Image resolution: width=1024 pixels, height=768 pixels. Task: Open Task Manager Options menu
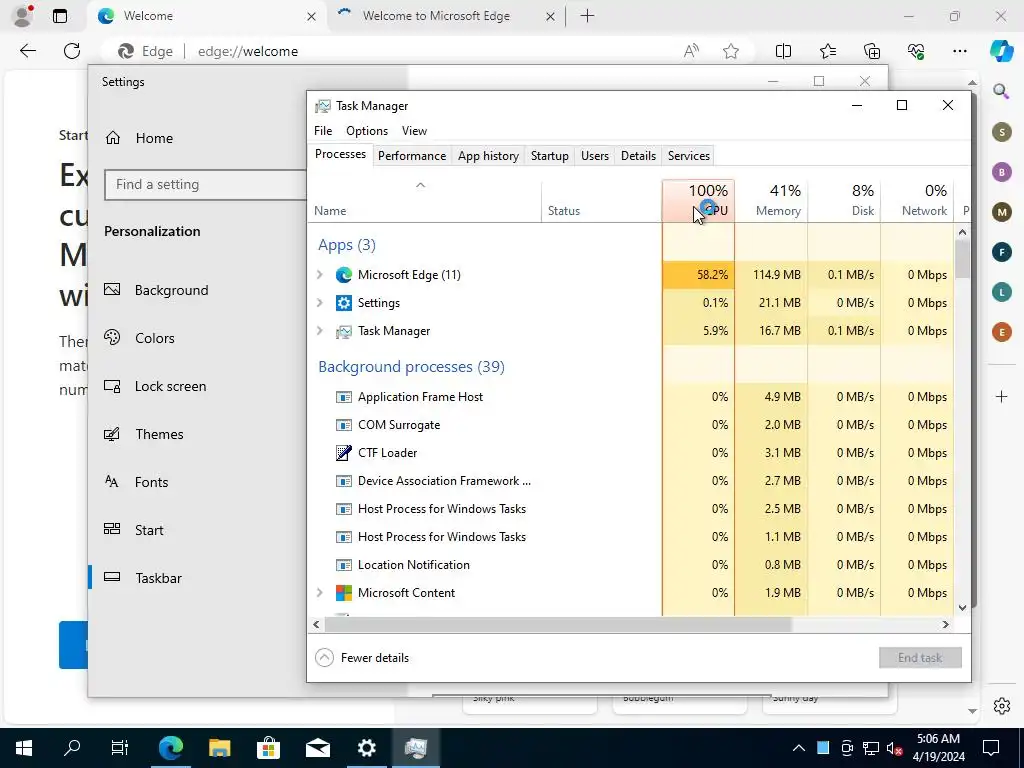coord(367,131)
